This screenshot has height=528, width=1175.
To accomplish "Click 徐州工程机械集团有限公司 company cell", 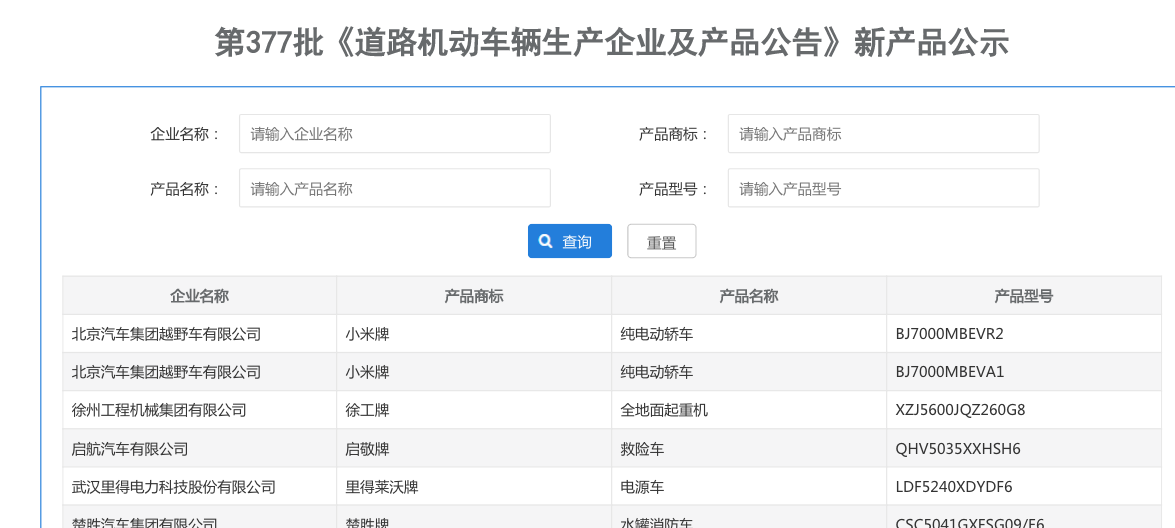I will coord(159,410).
